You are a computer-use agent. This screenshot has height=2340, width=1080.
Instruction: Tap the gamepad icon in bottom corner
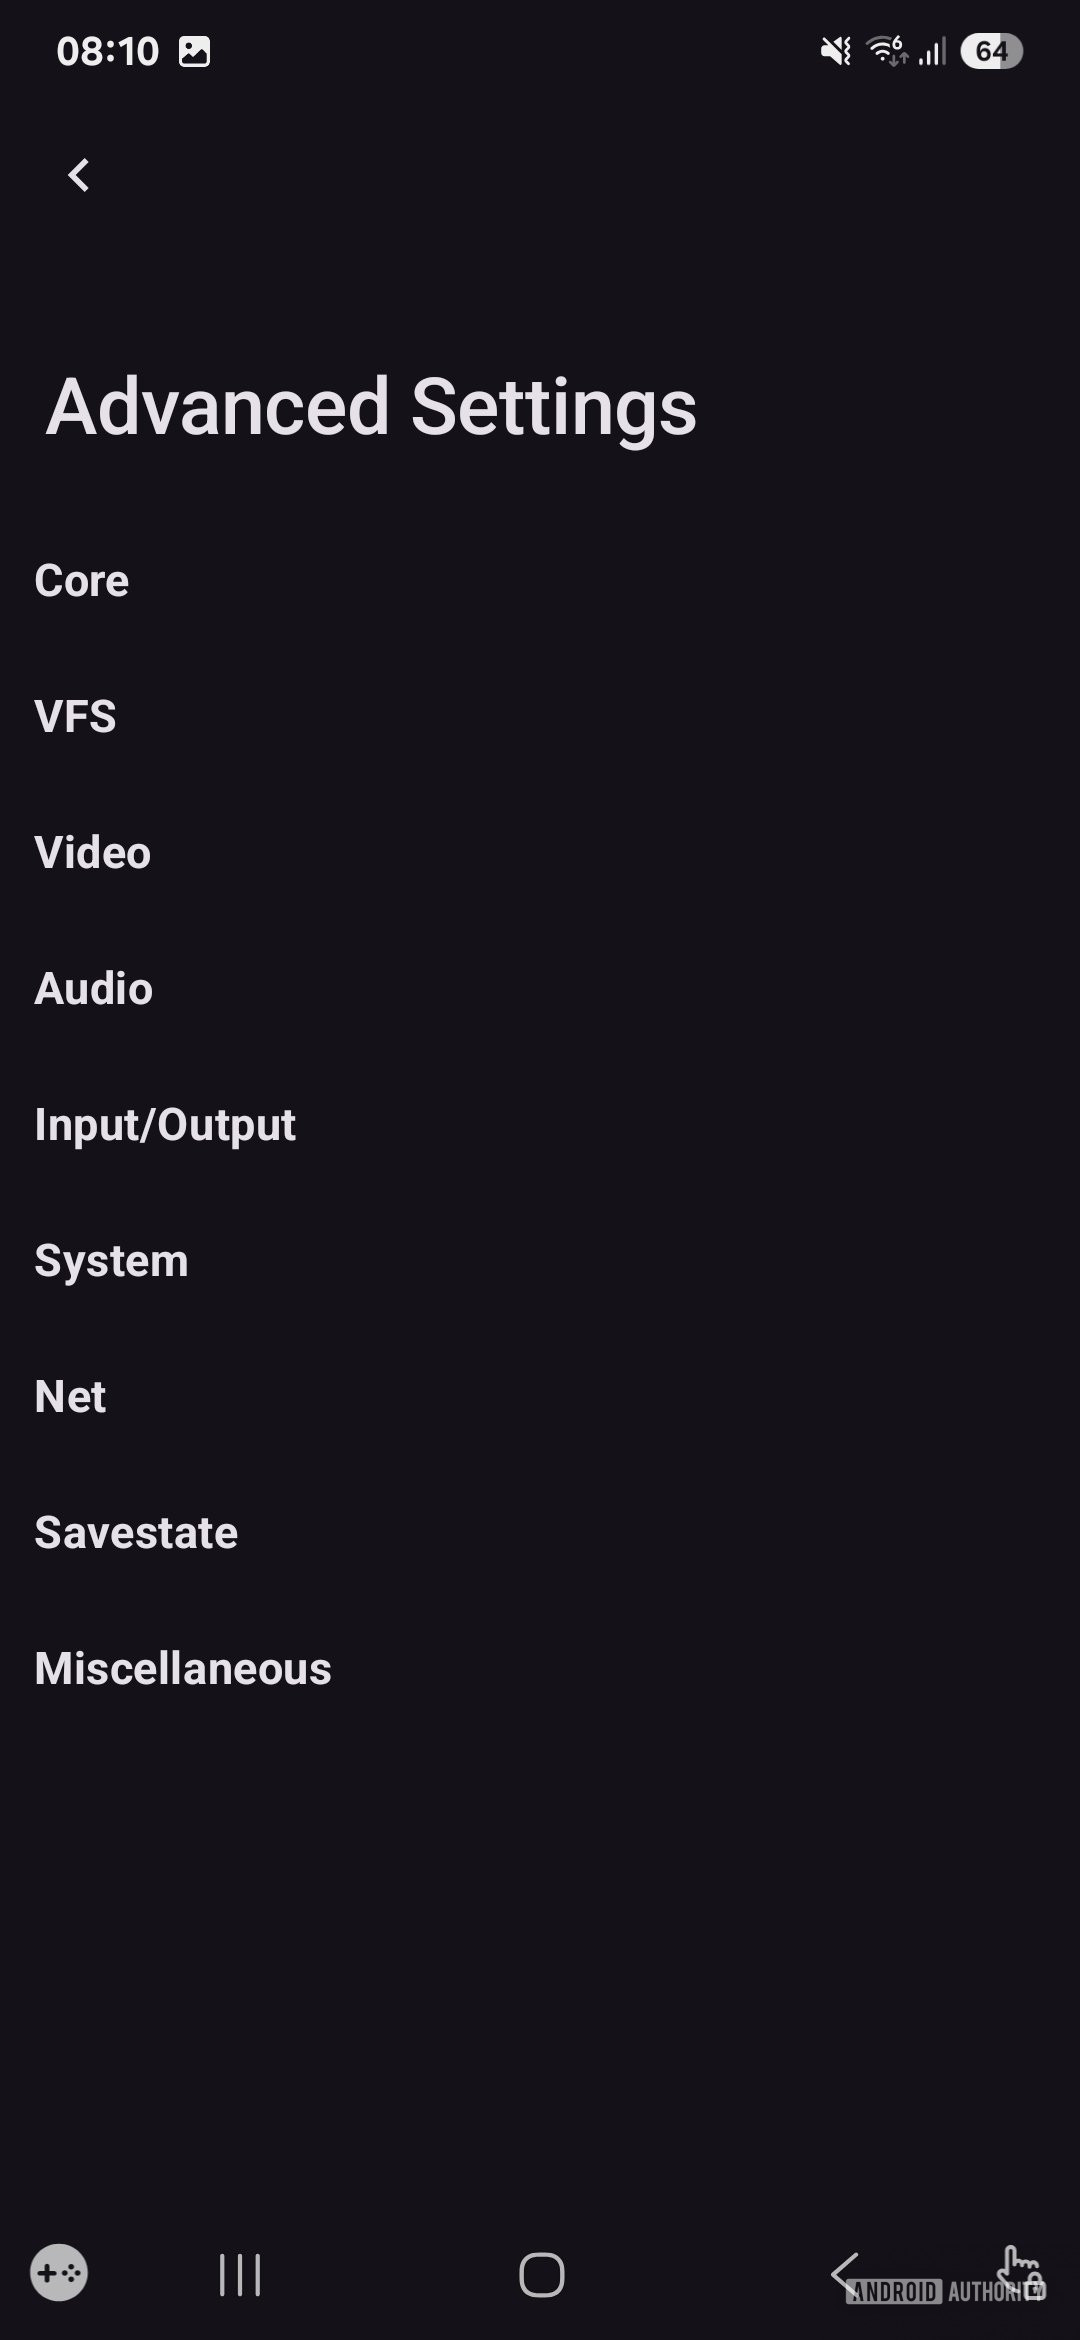pyautogui.click(x=59, y=2273)
